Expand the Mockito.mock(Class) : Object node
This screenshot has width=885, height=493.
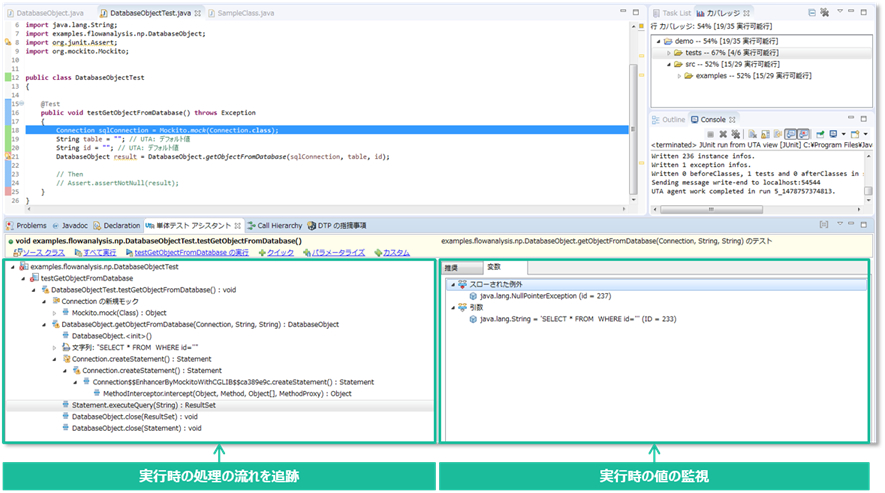click(x=54, y=313)
